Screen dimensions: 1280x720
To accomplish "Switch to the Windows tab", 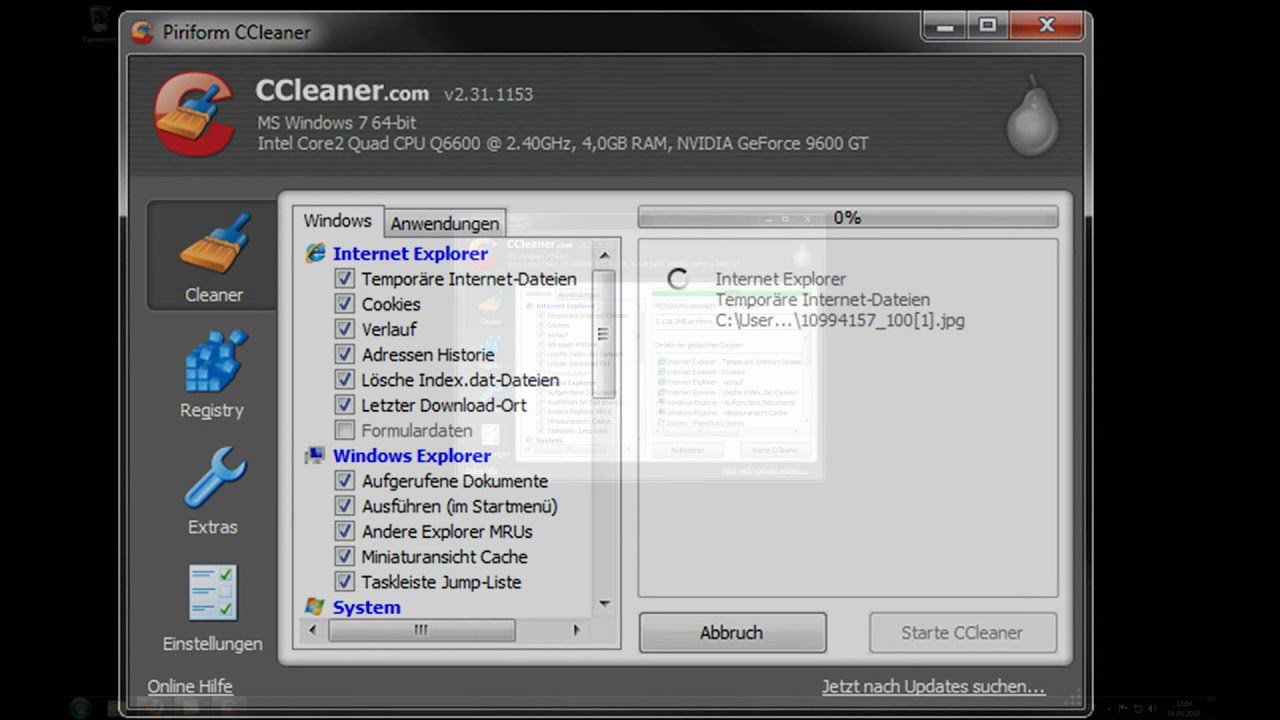I will click(338, 221).
